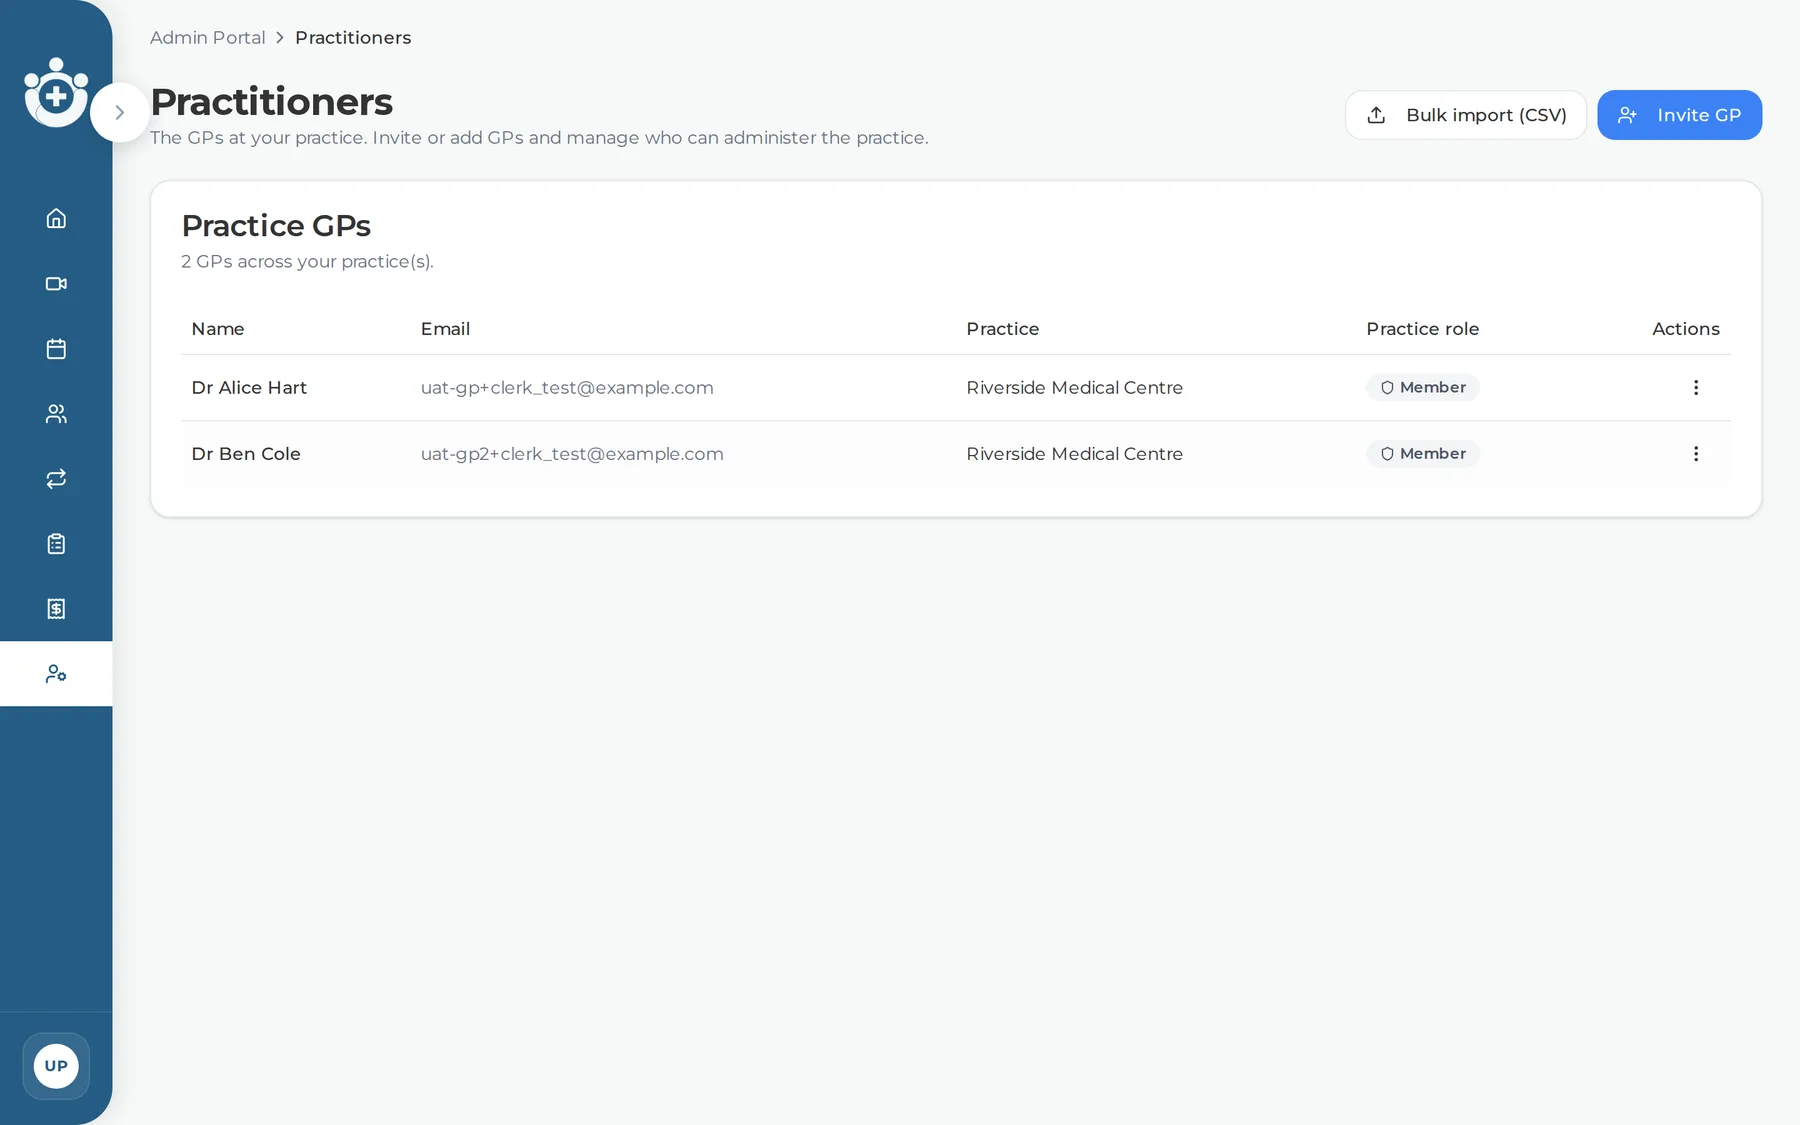The width and height of the screenshot is (1800, 1125).
Task: Go to Admin Portal breadcrumb
Action: tap(207, 38)
